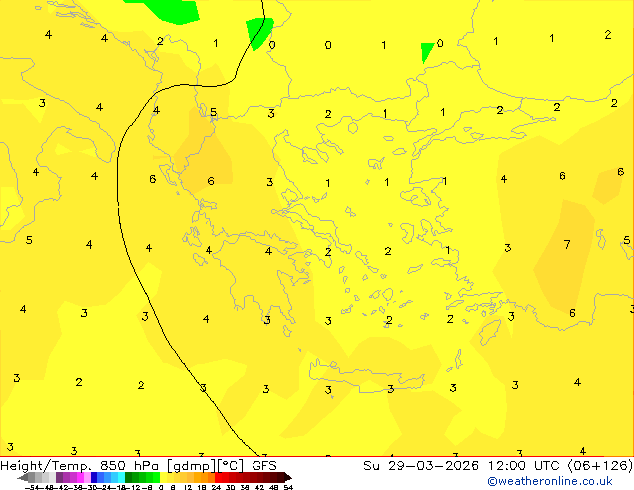Pick the yellow legend swatch
This screenshot has height=490, width=634.
163,477
